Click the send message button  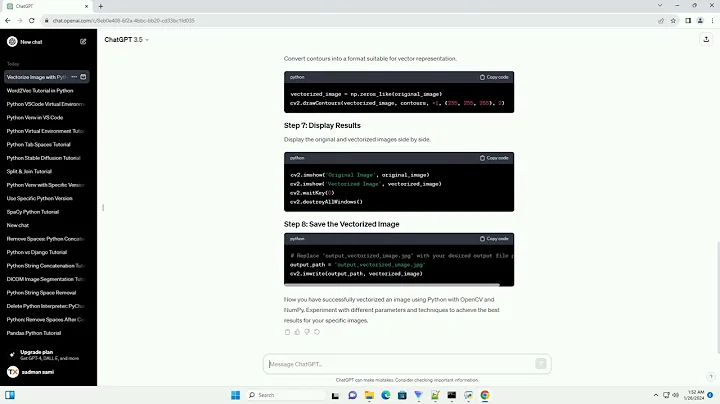[540, 364]
